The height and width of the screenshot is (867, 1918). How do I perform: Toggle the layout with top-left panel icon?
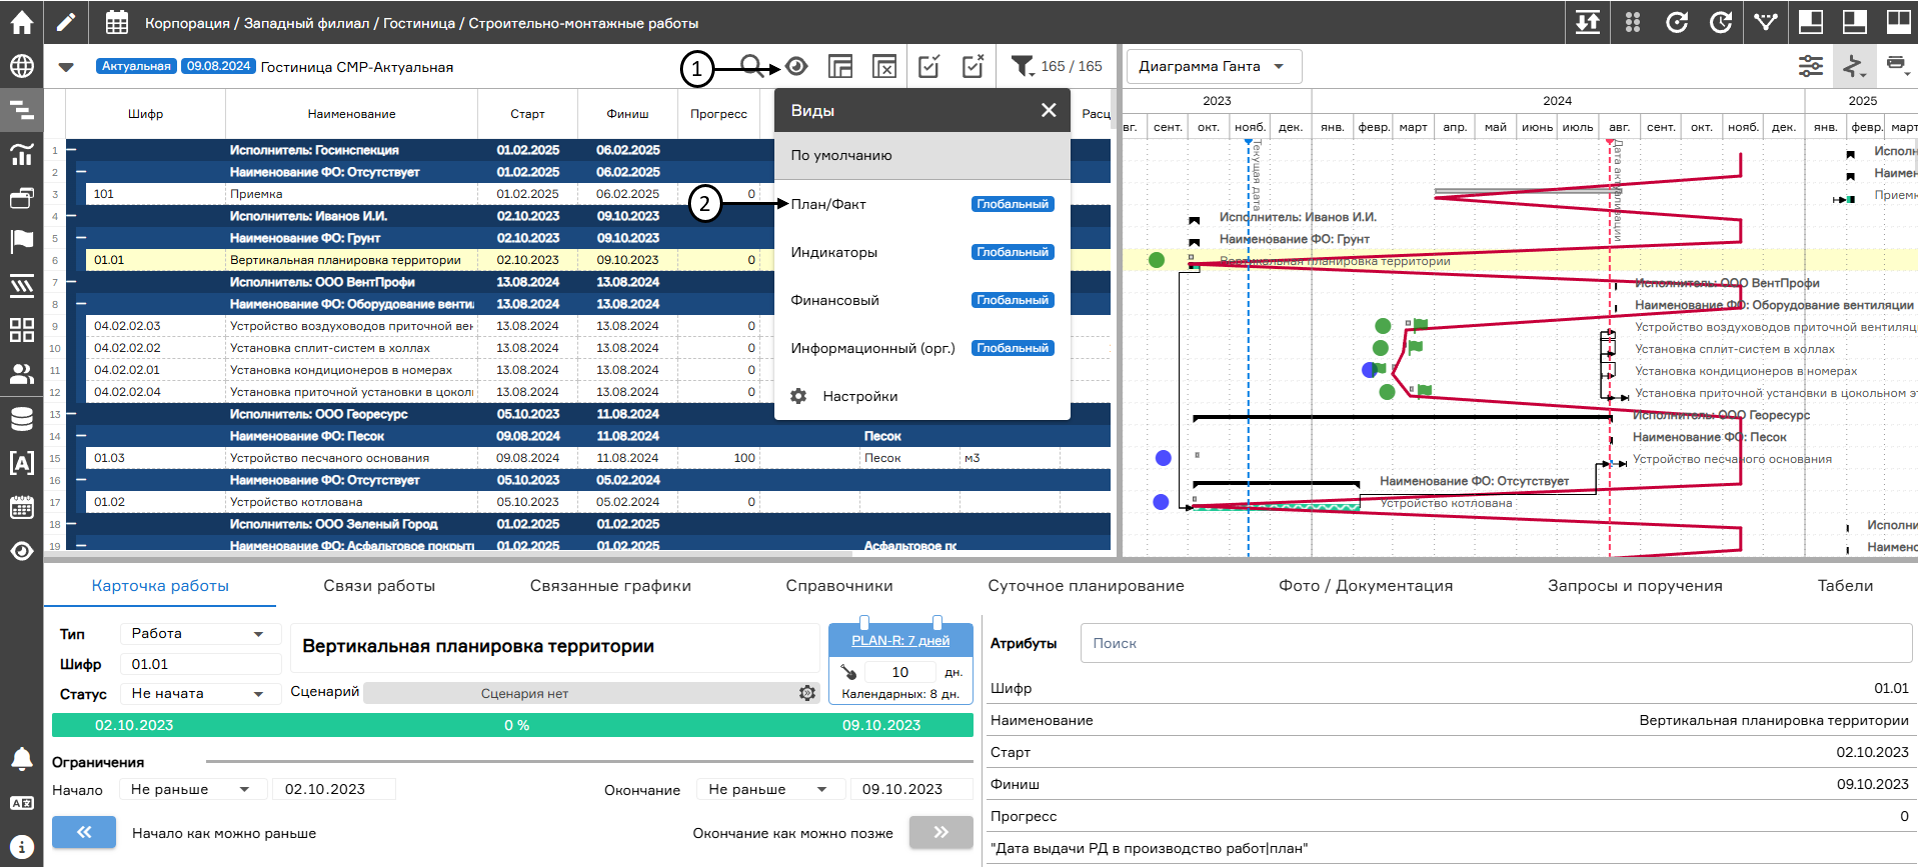coord(1811,22)
